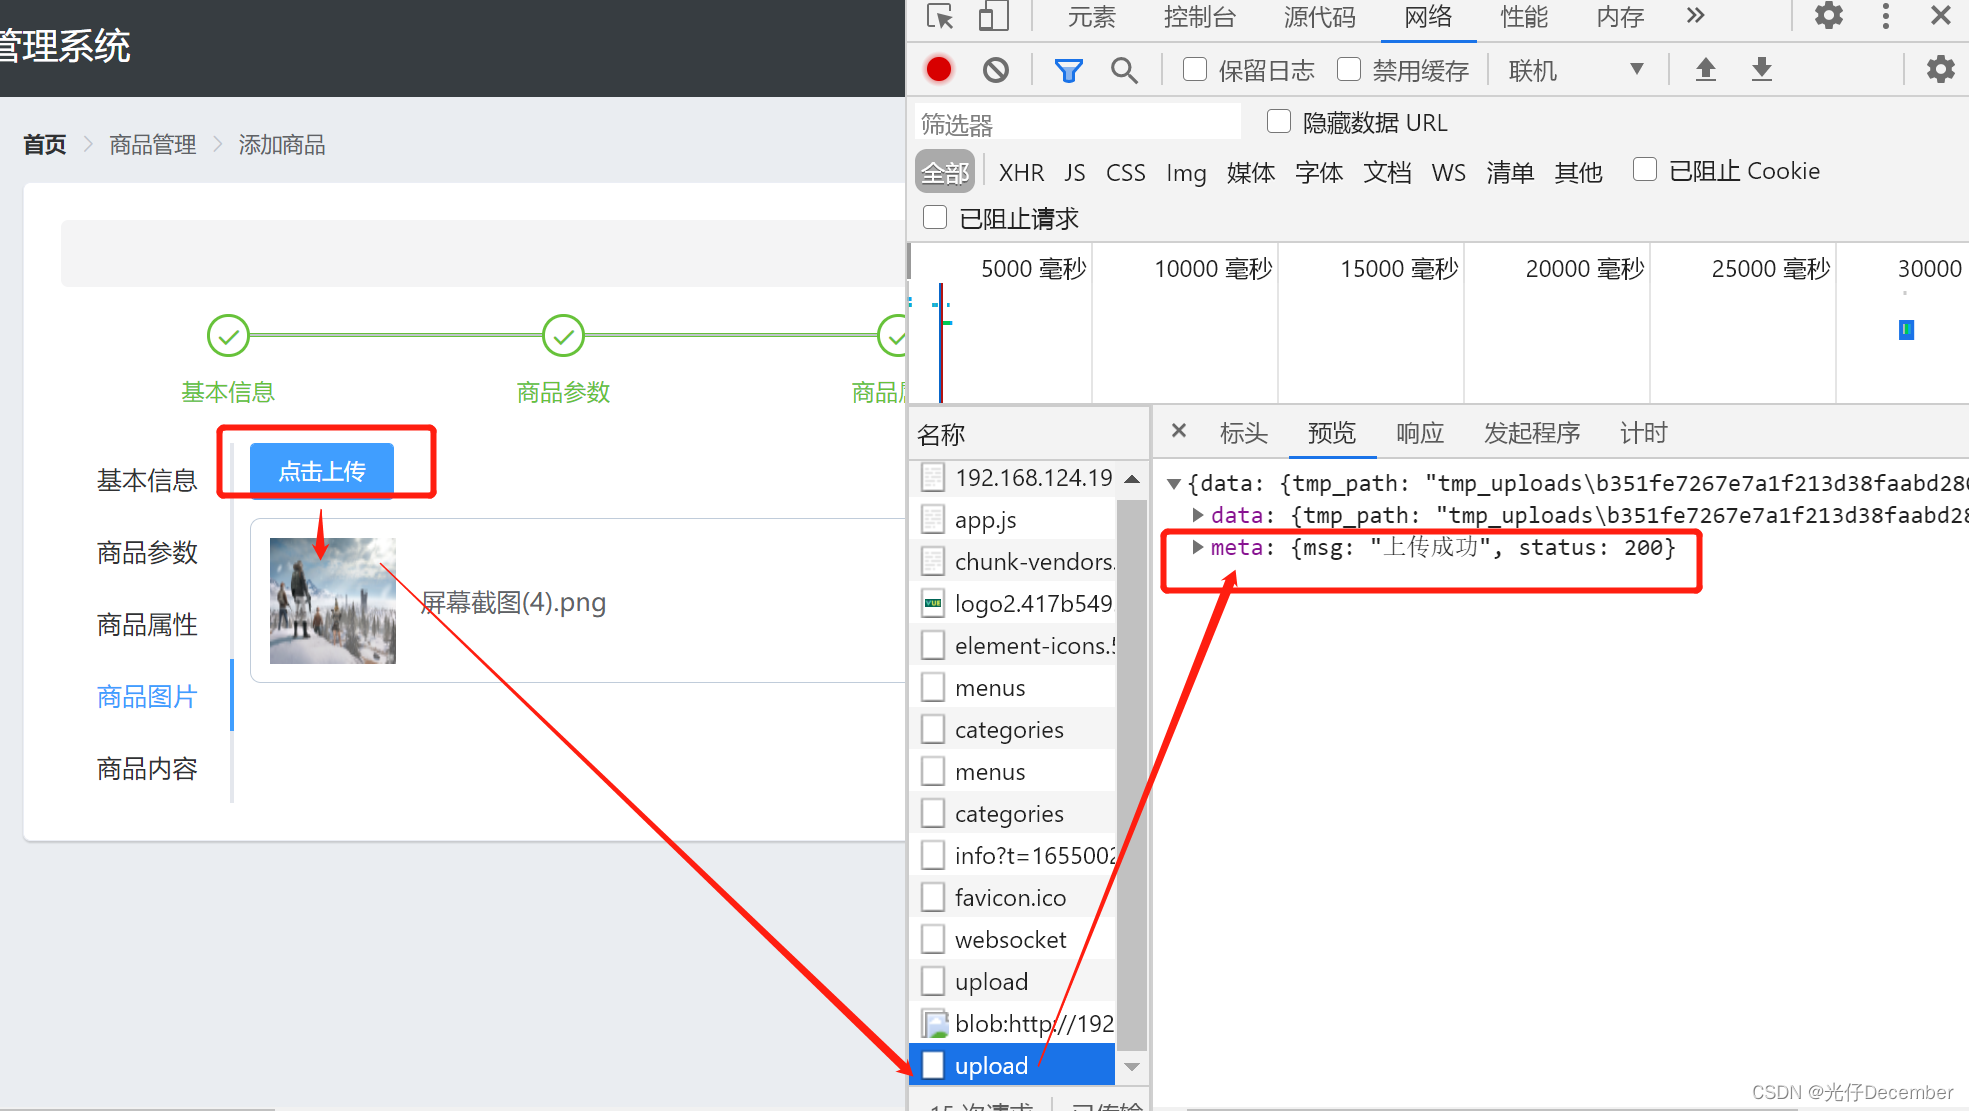Click the uploaded image thumbnail
Screen dimensions: 1969x1111
pyautogui.click(x=332, y=601)
